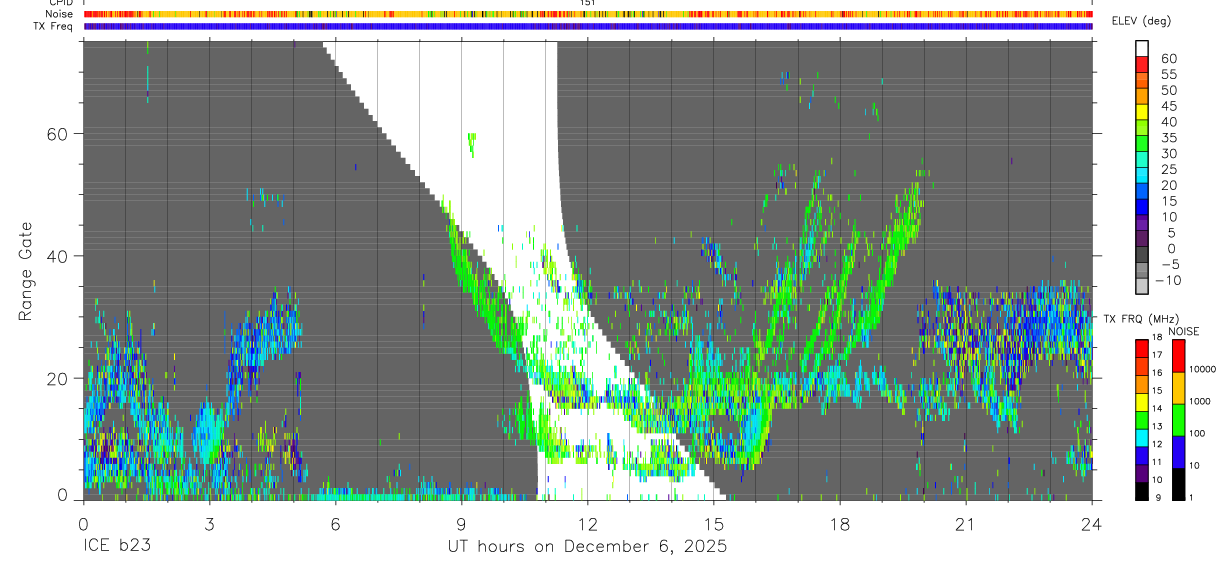The image size is (1228, 567).
Task: Click the 'TX Freq' row label at top left
Action: [54, 26]
